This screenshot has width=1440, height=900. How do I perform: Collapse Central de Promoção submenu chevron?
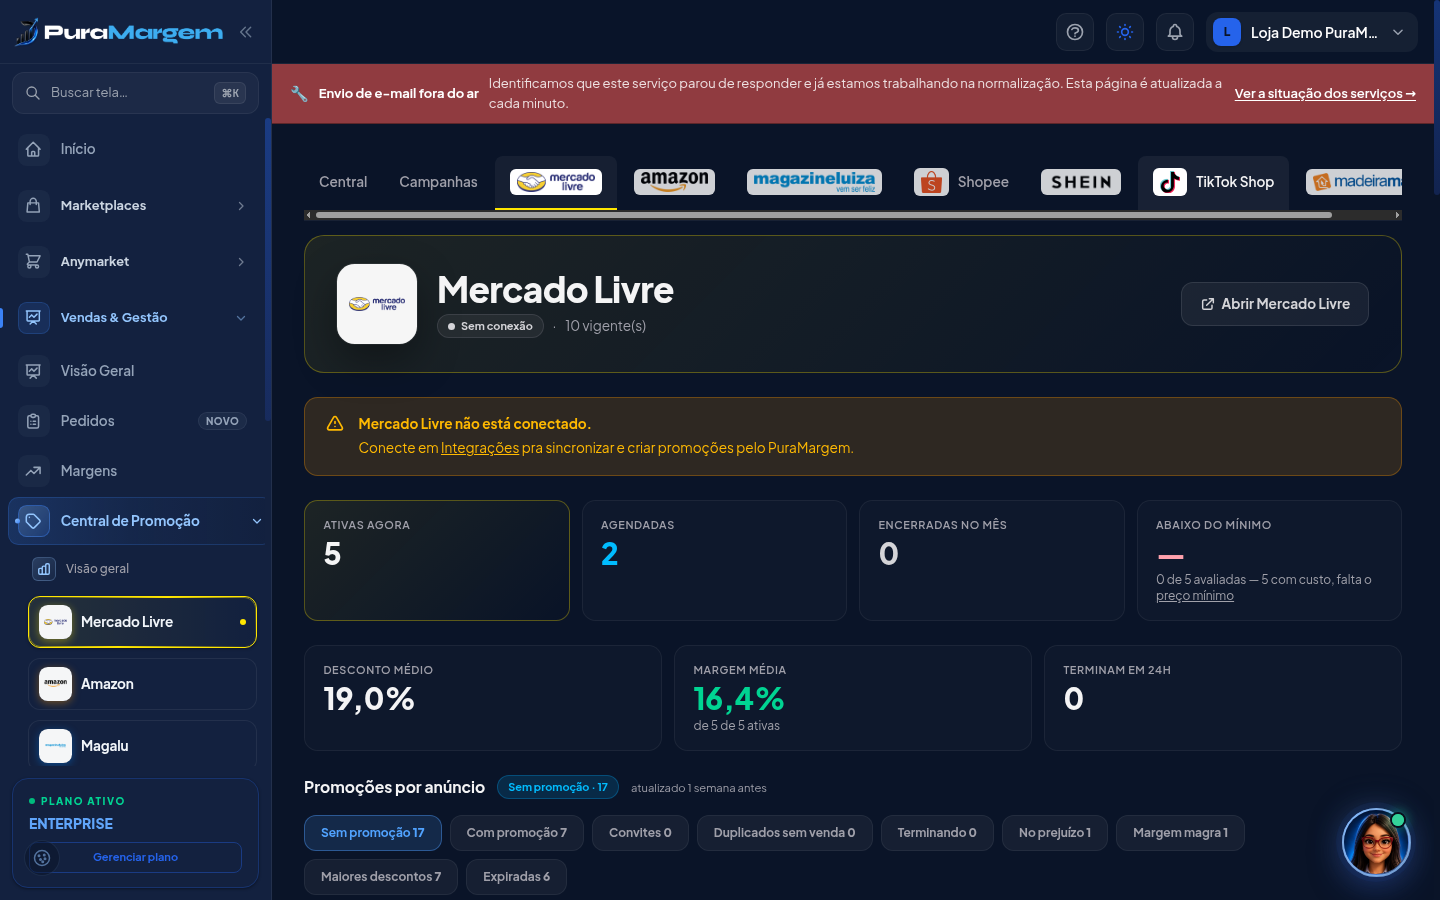[257, 521]
